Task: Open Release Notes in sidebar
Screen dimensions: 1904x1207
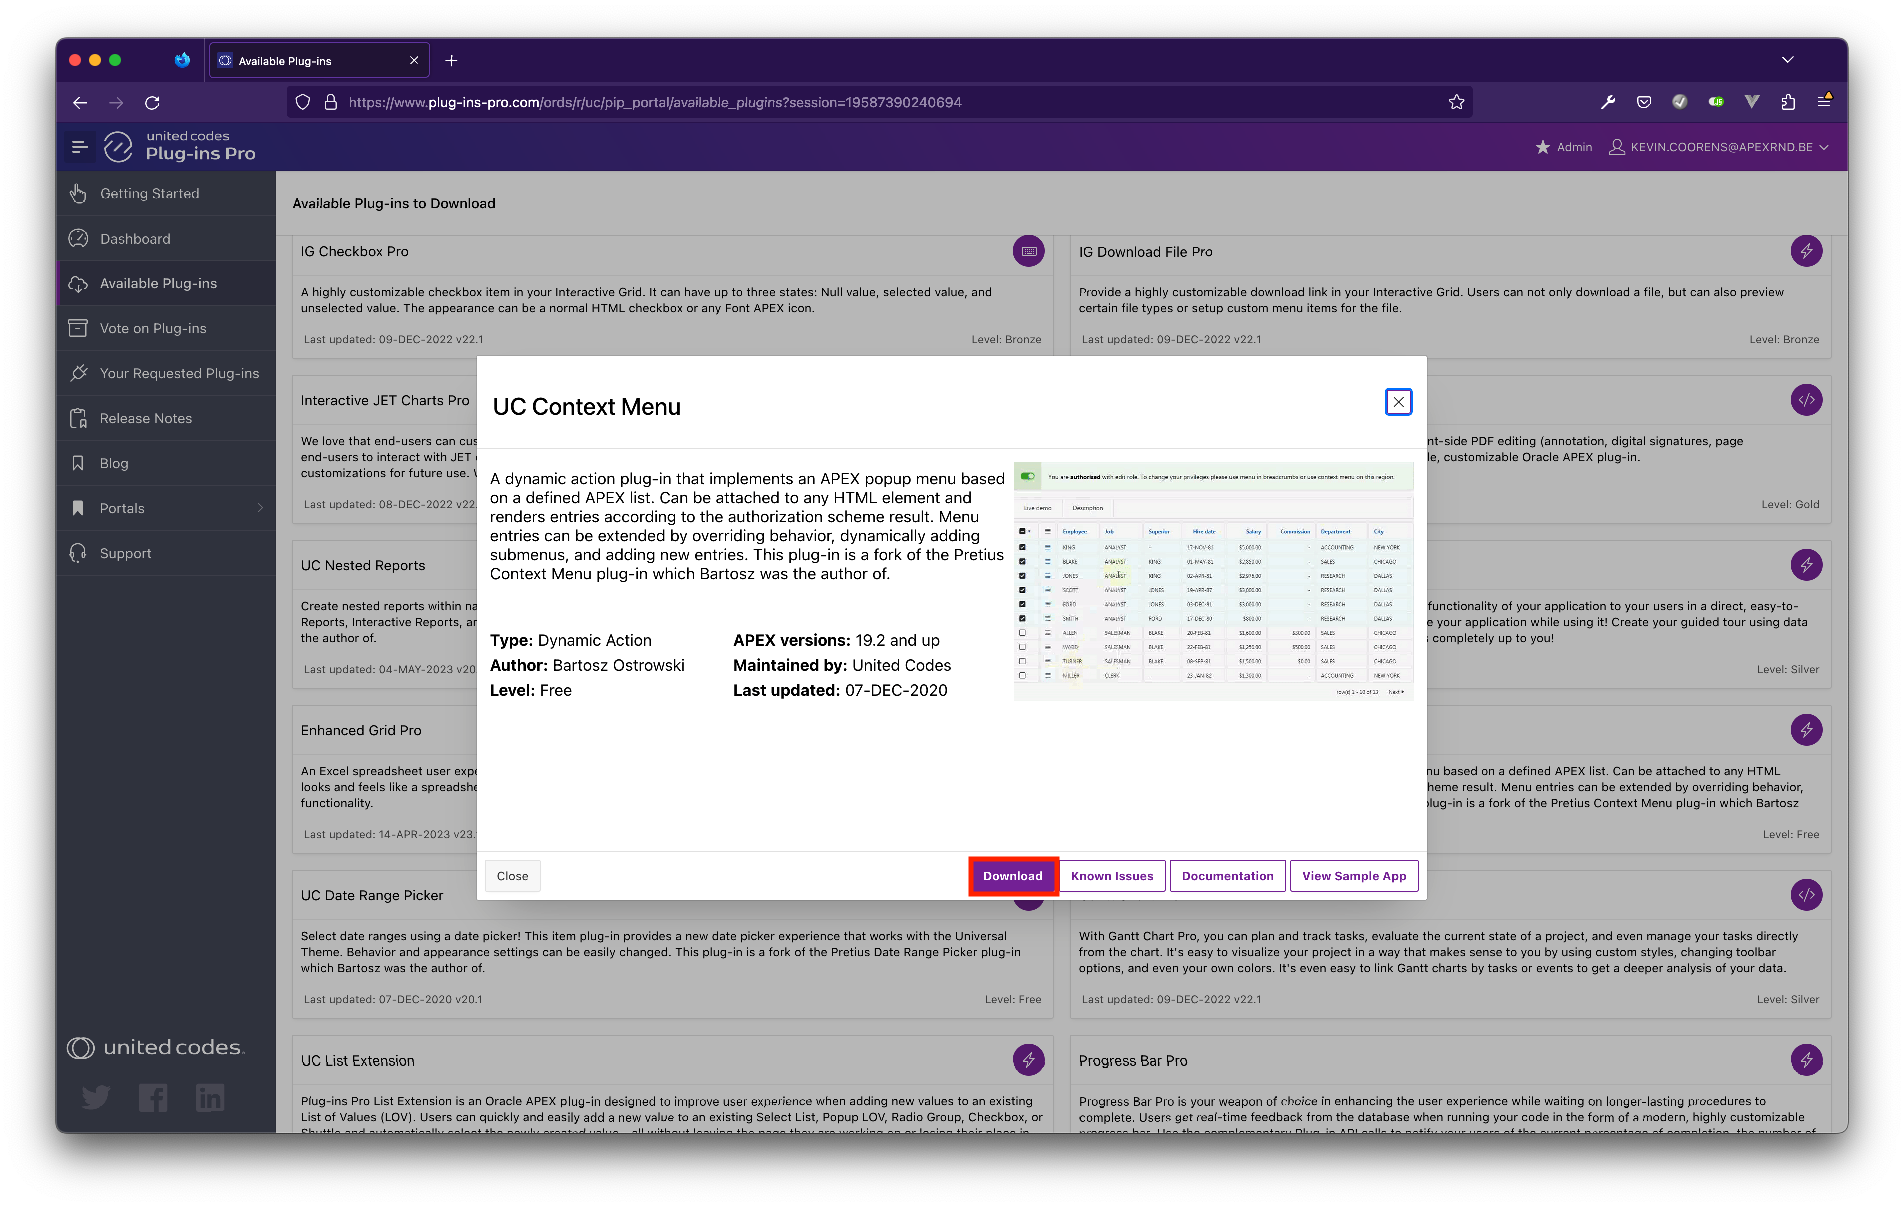Action: click(x=166, y=418)
